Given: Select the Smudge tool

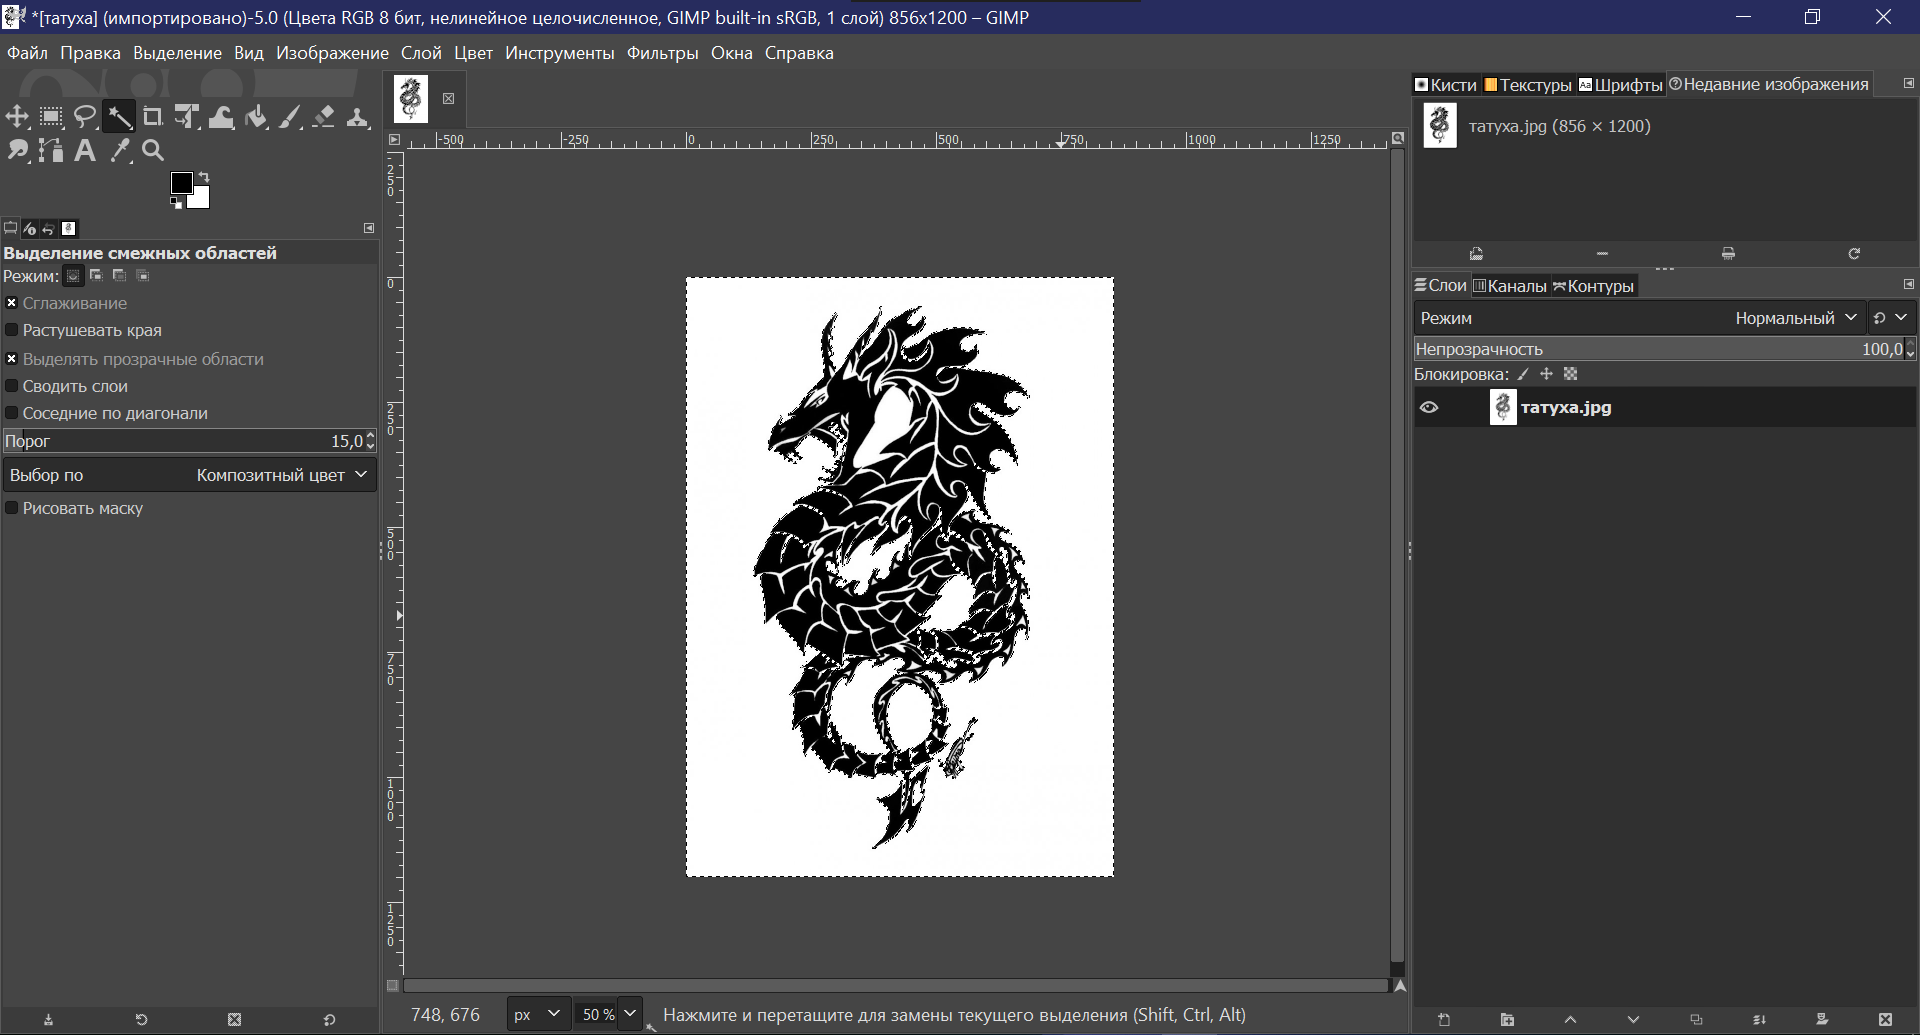Looking at the screenshot, I should pos(17,150).
